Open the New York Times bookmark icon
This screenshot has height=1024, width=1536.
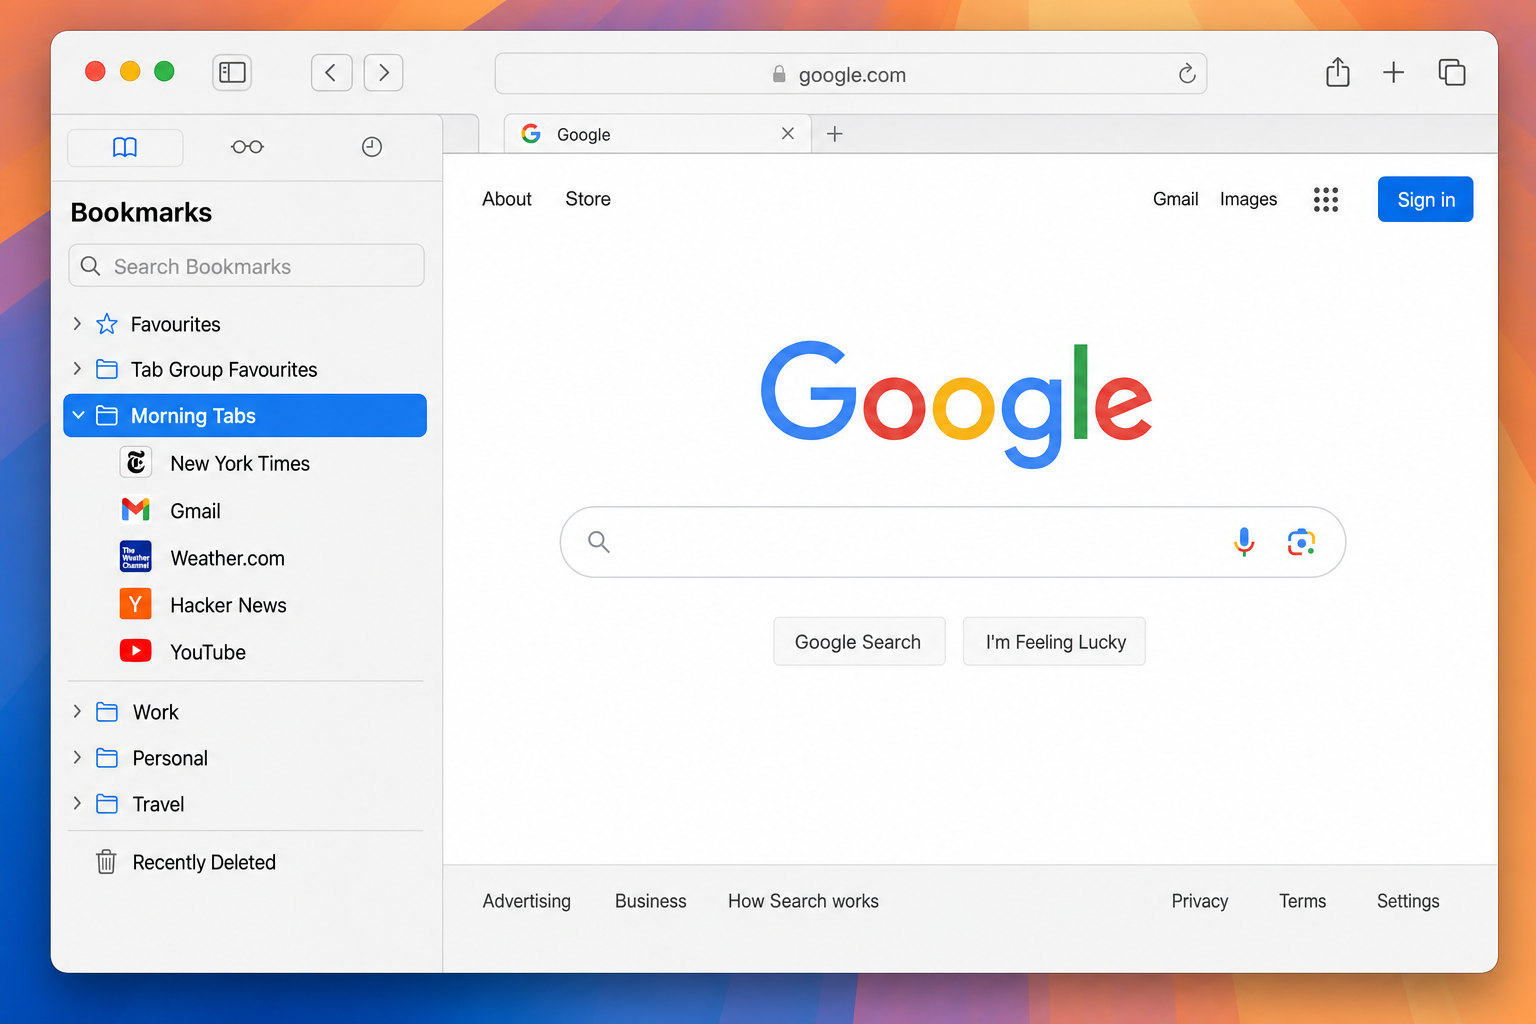point(136,462)
